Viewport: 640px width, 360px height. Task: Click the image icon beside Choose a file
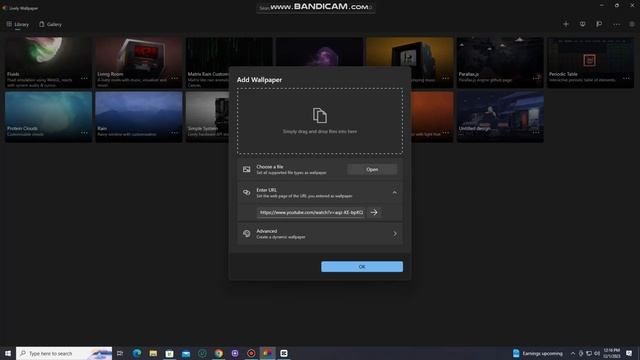(x=247, y=169)
